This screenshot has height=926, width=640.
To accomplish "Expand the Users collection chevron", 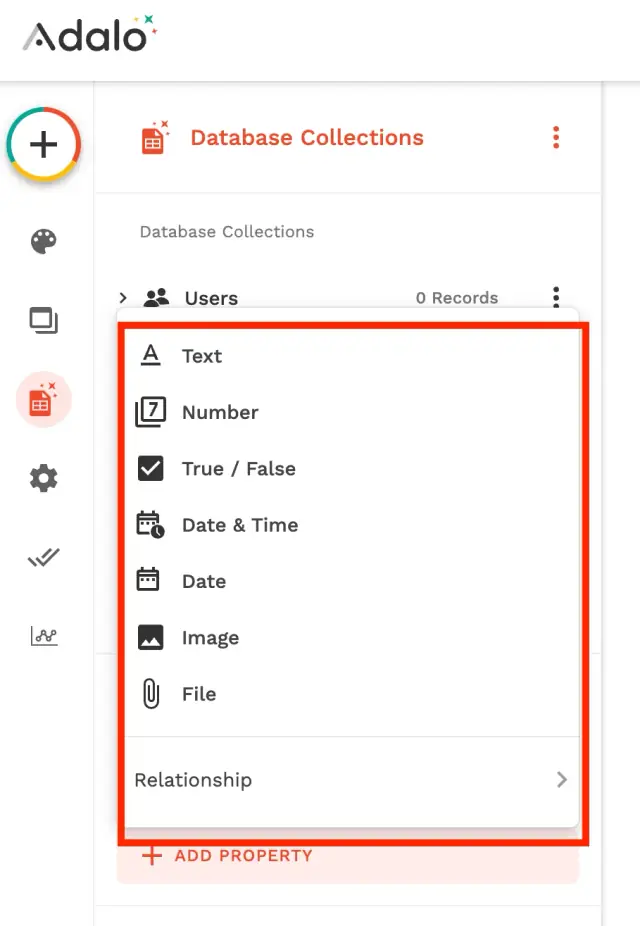I will tap(123, 298).
